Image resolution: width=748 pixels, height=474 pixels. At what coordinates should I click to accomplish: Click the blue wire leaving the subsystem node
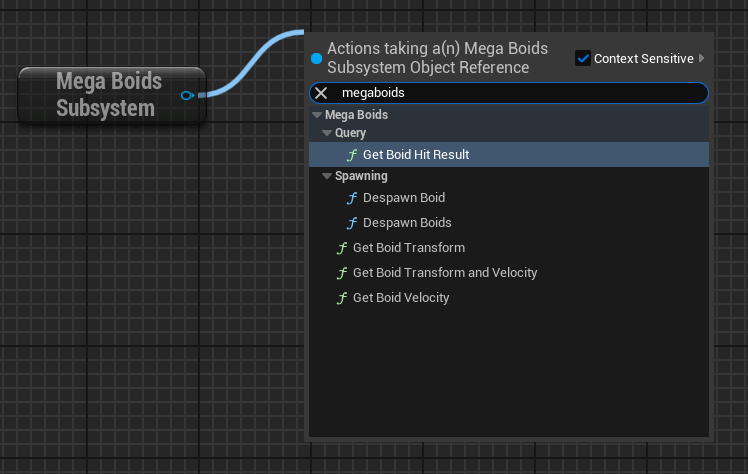tap(251, 66)
